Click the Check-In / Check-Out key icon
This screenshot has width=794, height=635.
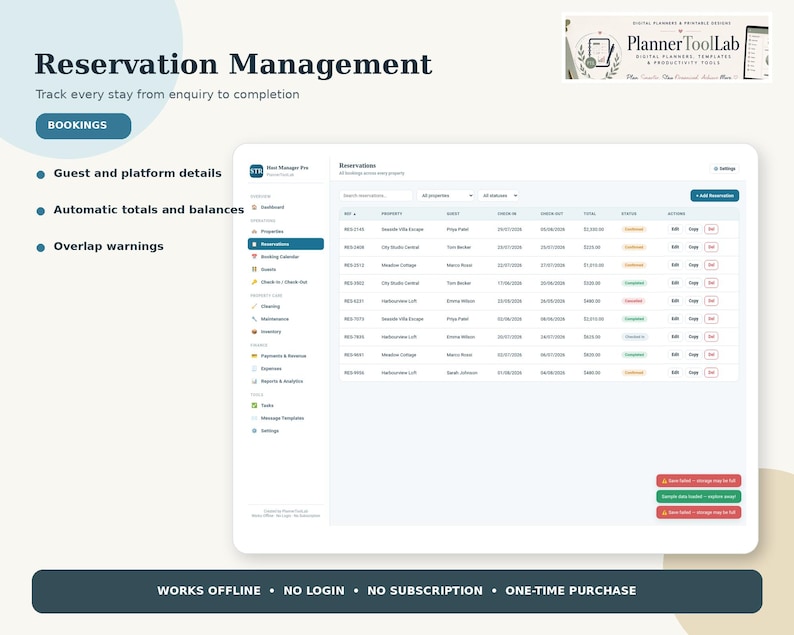254,282
